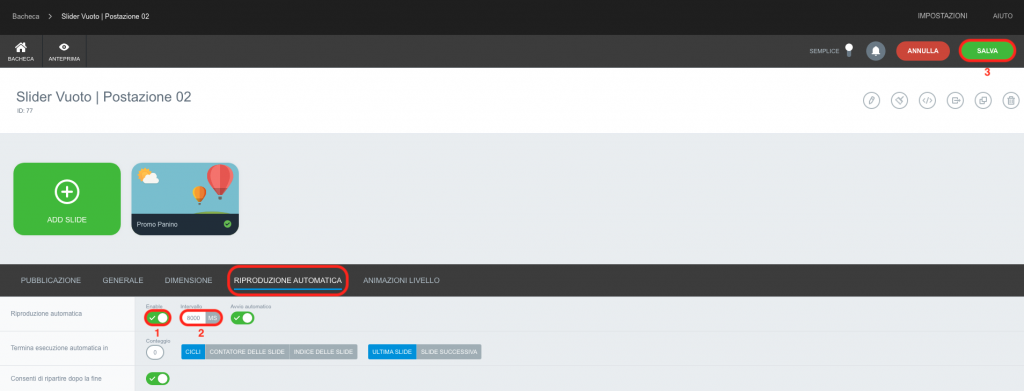Toggle the Semplice mode switch
The height and width of the screenshot is (391, 1024).
click(x=849, y=50)
